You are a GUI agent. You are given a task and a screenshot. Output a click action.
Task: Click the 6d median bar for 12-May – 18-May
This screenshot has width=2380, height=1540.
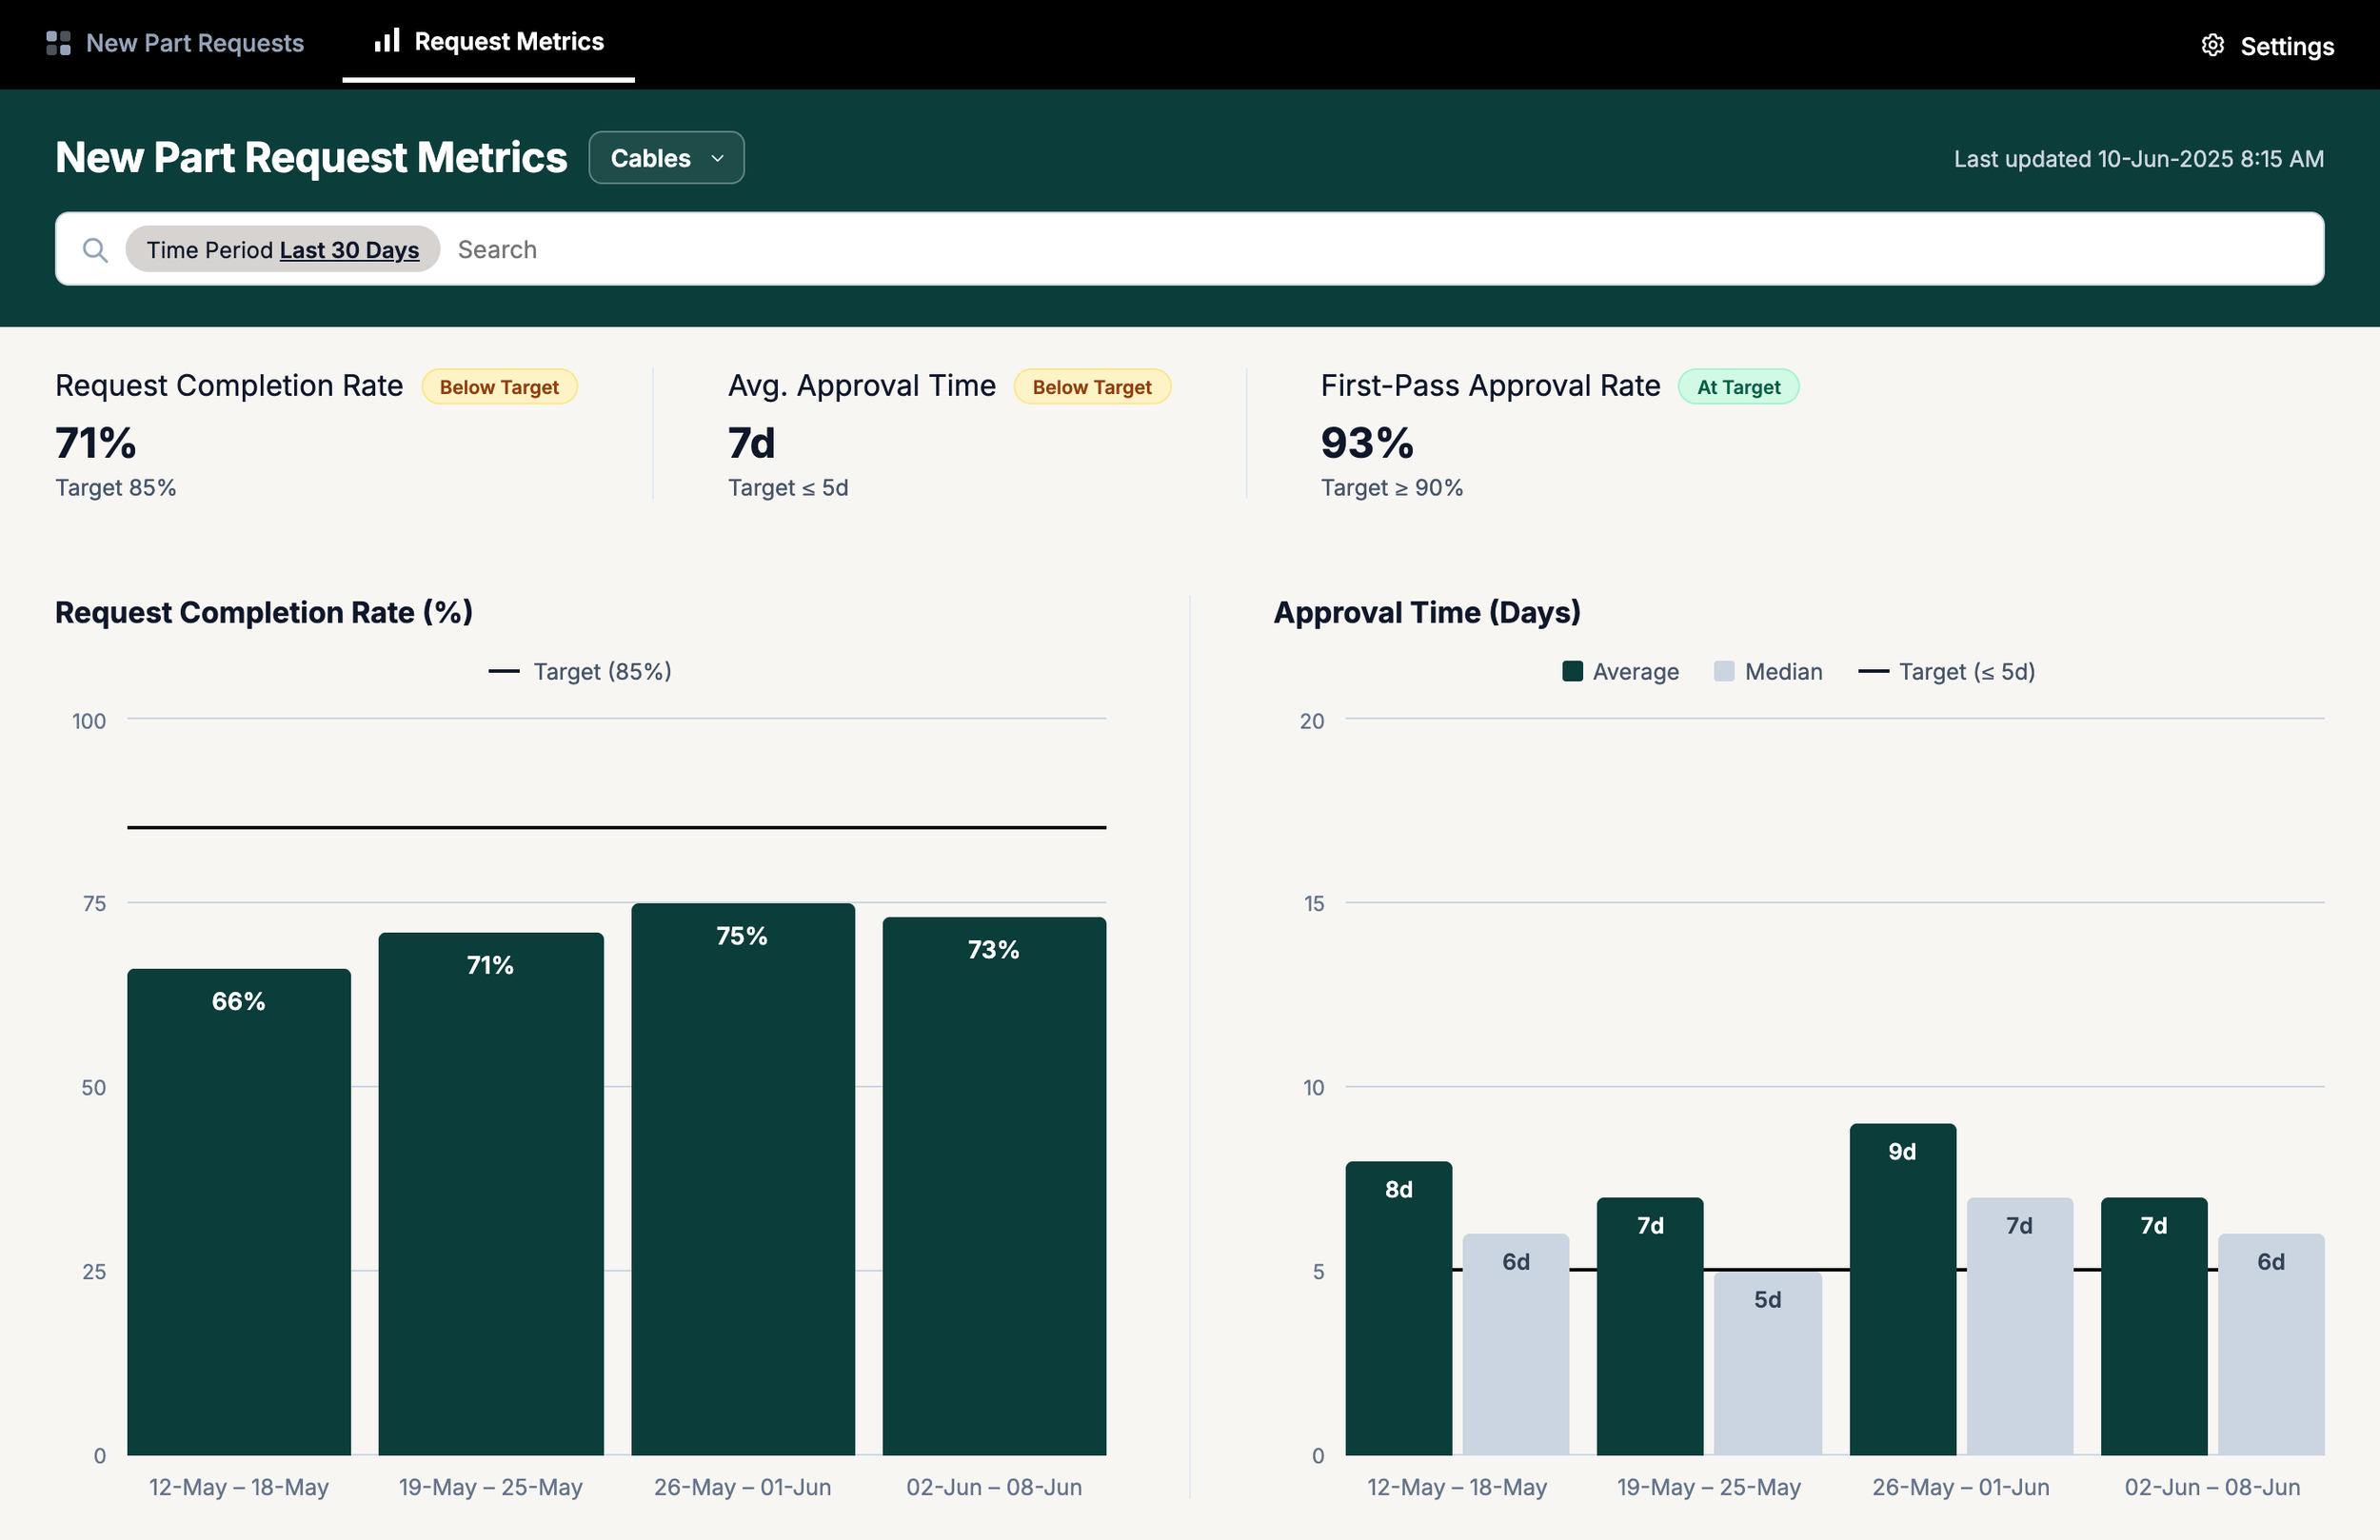[1516, 1344]
